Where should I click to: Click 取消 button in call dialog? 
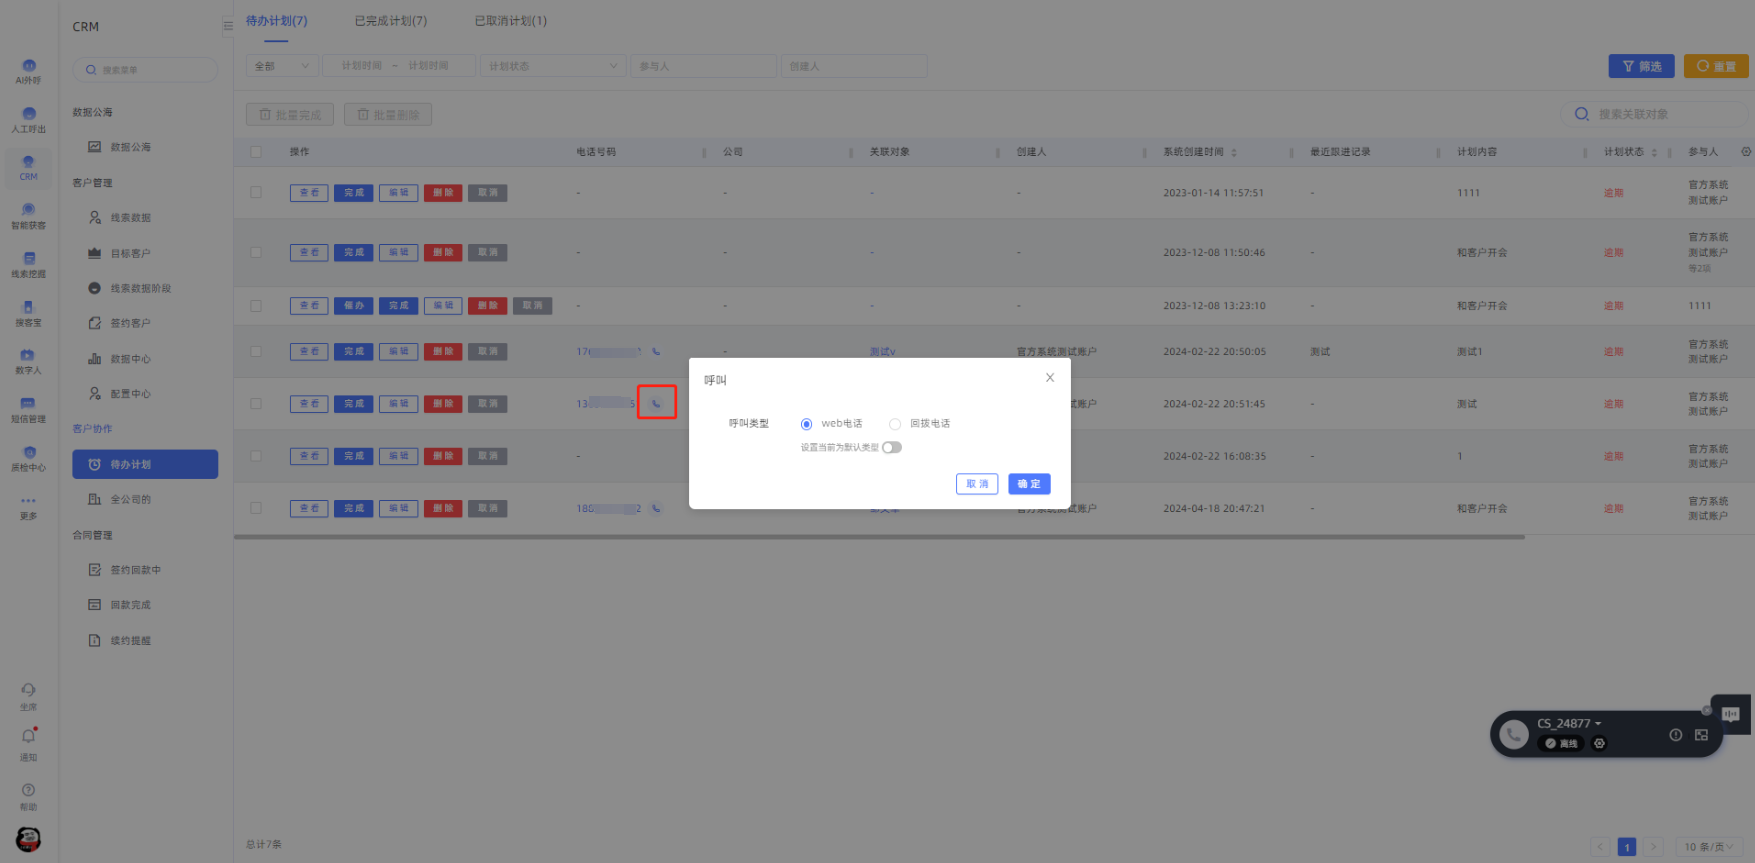(x=976, y=484)
